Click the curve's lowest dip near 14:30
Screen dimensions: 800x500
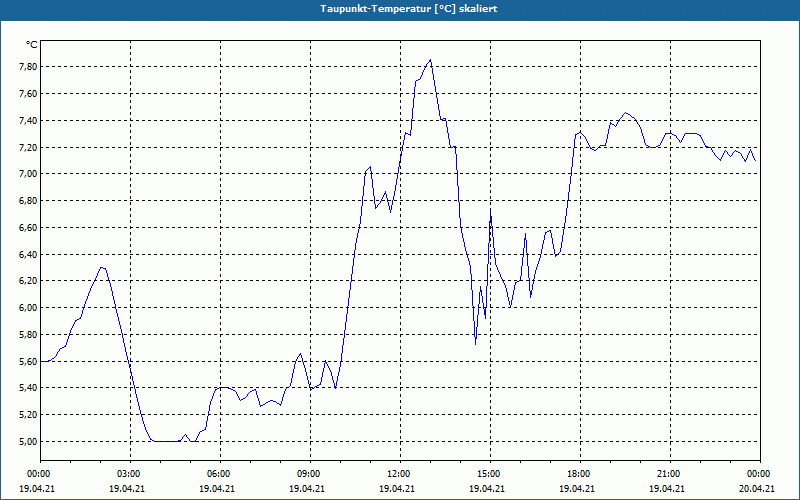[x=476, y=344]
